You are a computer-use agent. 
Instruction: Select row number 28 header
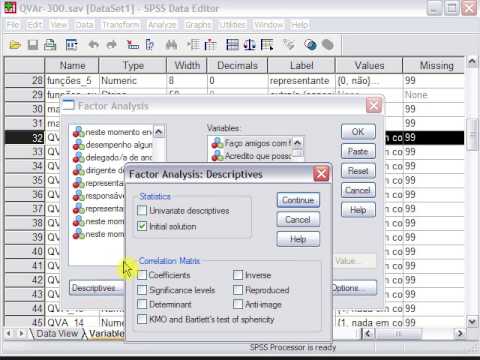pos(24,80)
